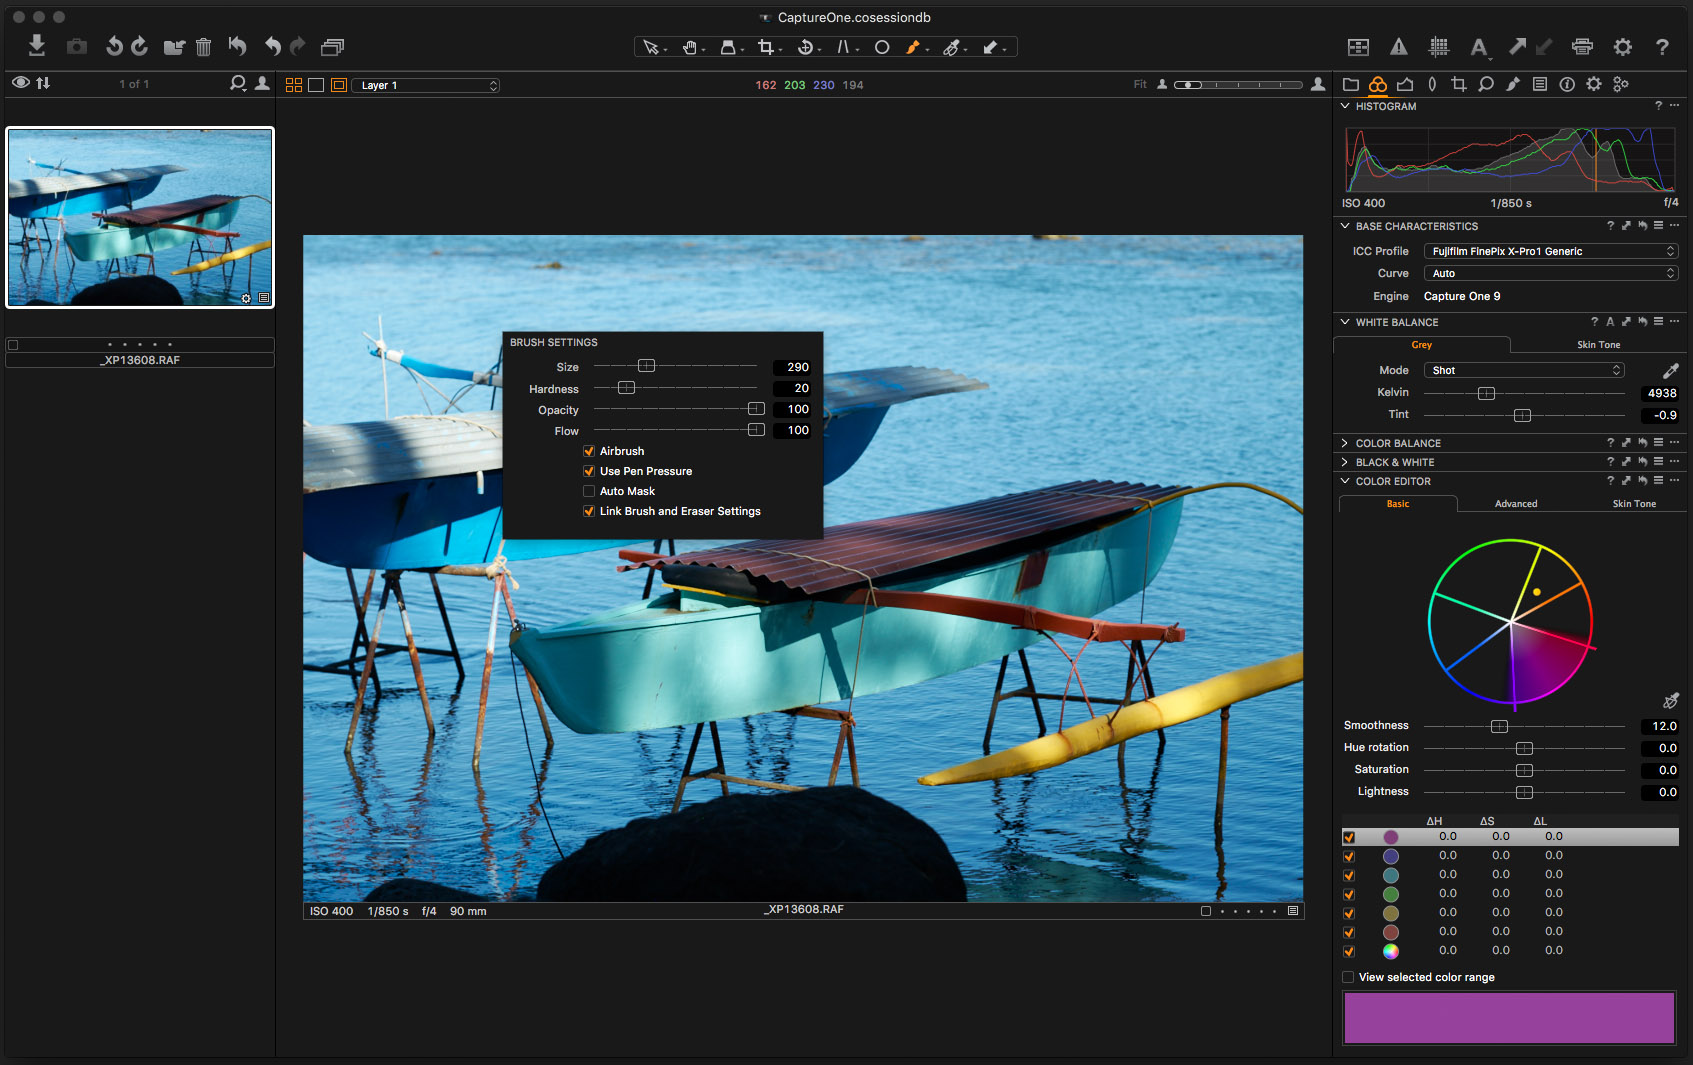Open the Batch gears tool tab icon
This screenshot has width=1693, height=1065.
pos(1621,84)
